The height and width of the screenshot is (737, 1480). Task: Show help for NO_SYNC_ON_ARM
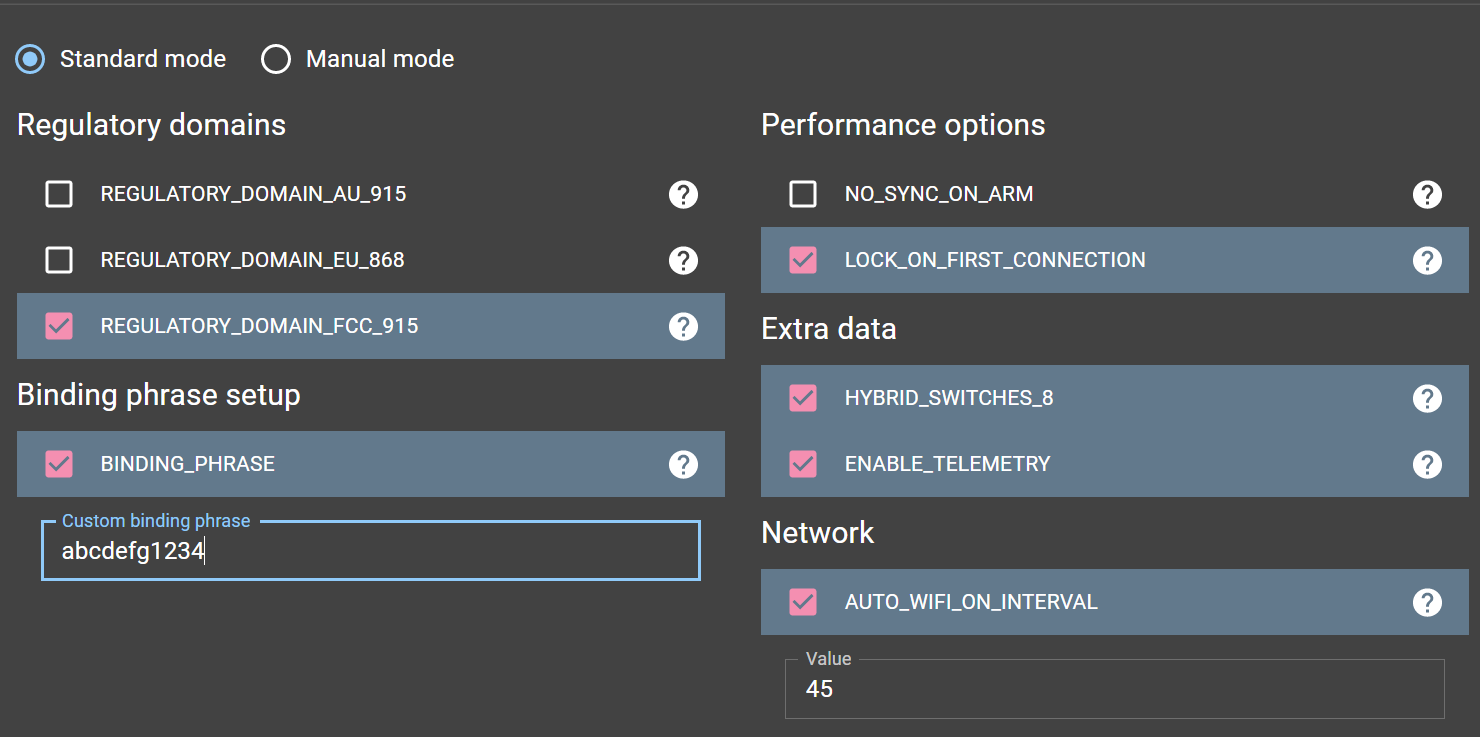coord(1427,194)
